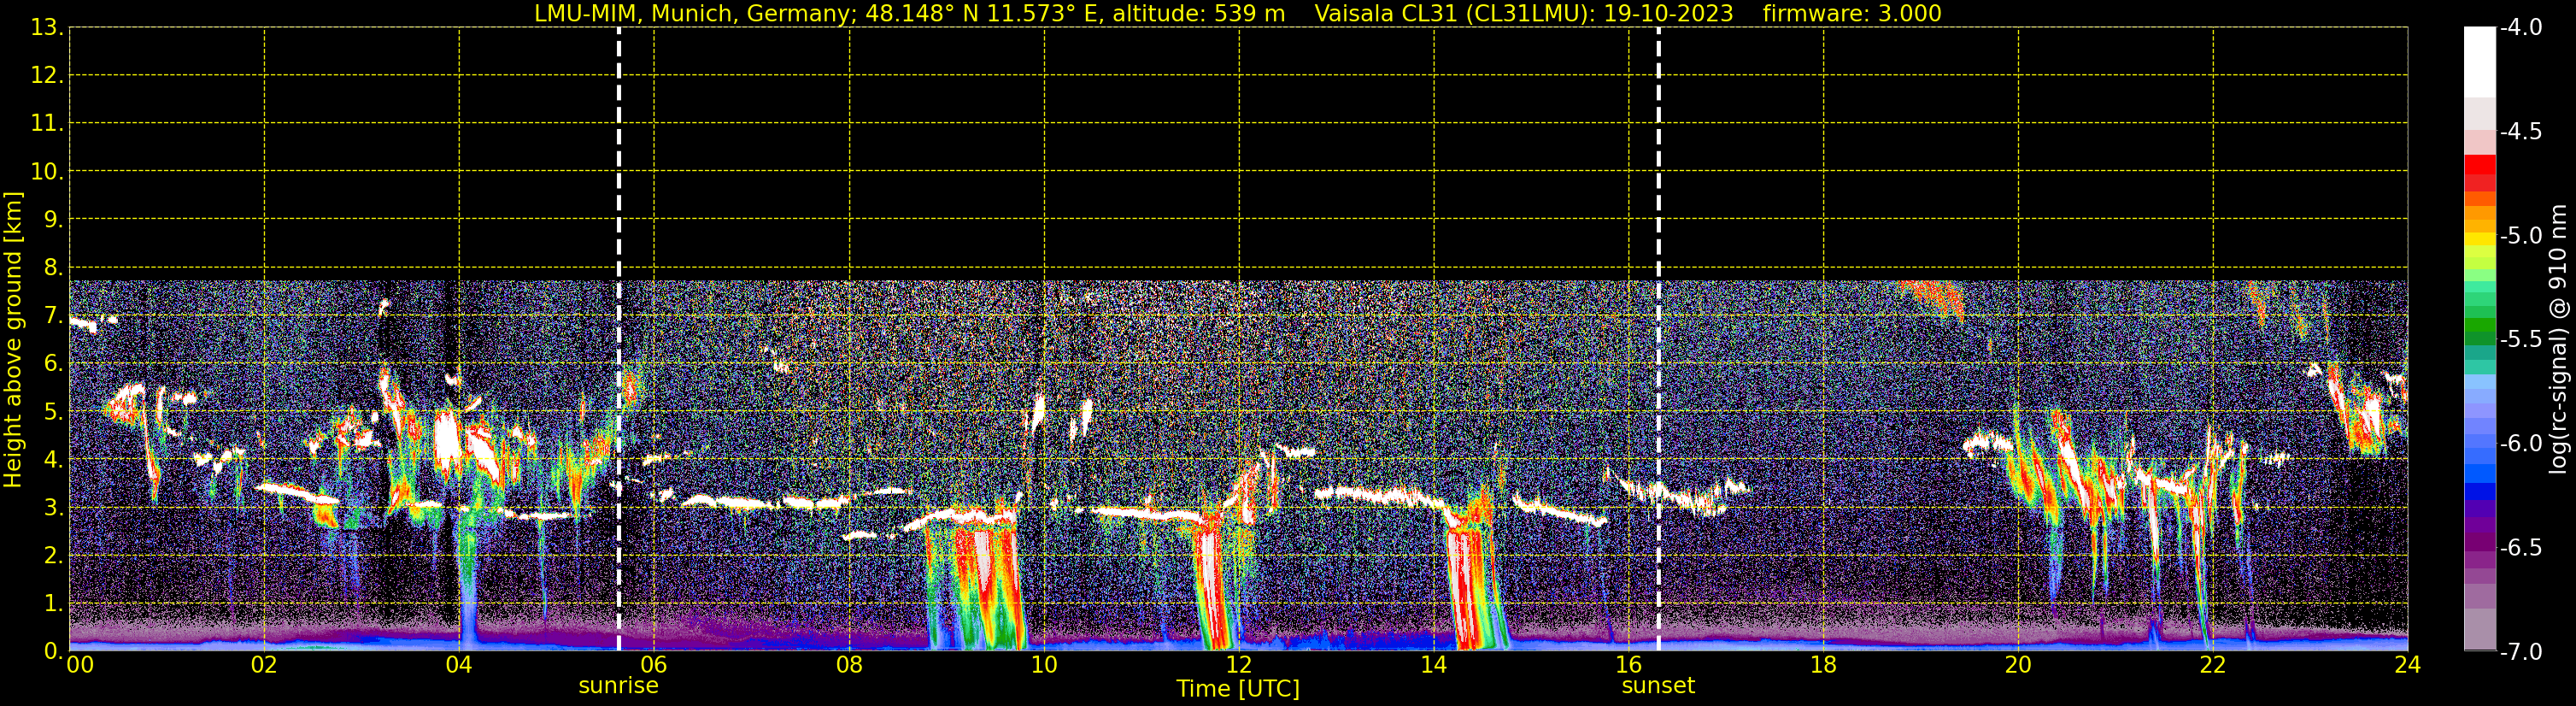Click the -4.5 colorbar tick label
Screen dimensions: 2576x706
click(2520, 132)
